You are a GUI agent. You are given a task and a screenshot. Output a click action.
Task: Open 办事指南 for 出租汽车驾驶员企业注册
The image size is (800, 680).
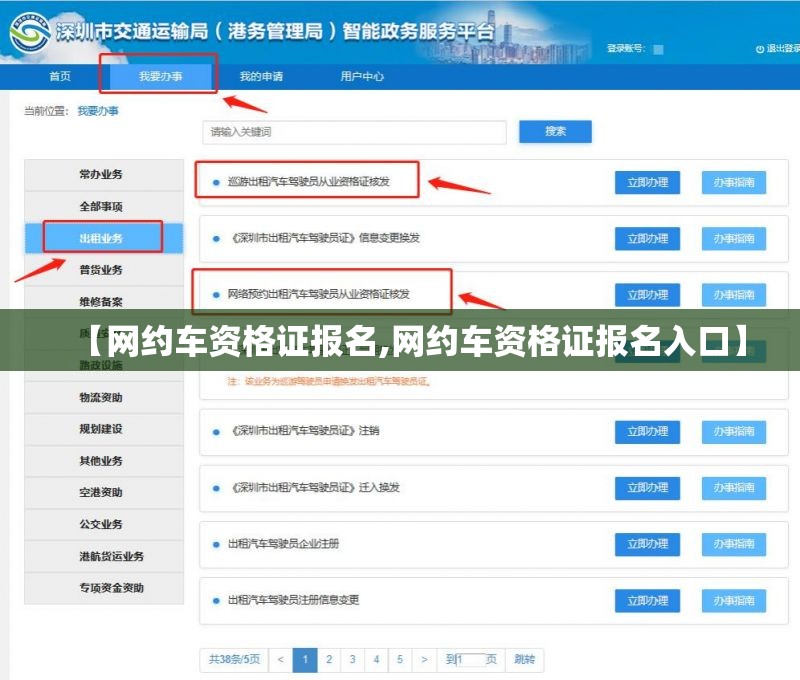[x=734, y=544]
